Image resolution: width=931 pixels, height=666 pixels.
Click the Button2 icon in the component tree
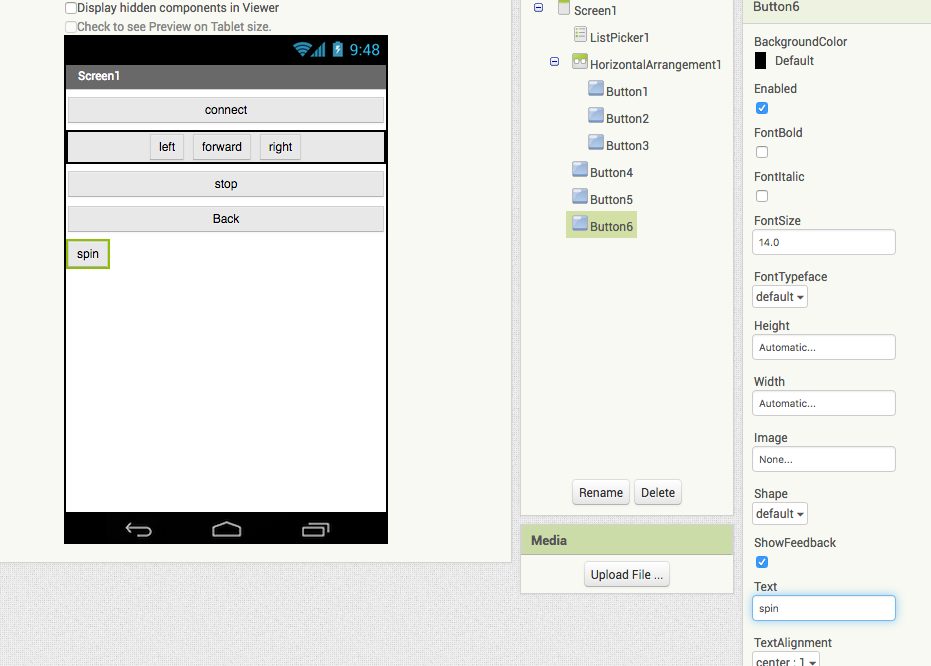coord(596,115)
